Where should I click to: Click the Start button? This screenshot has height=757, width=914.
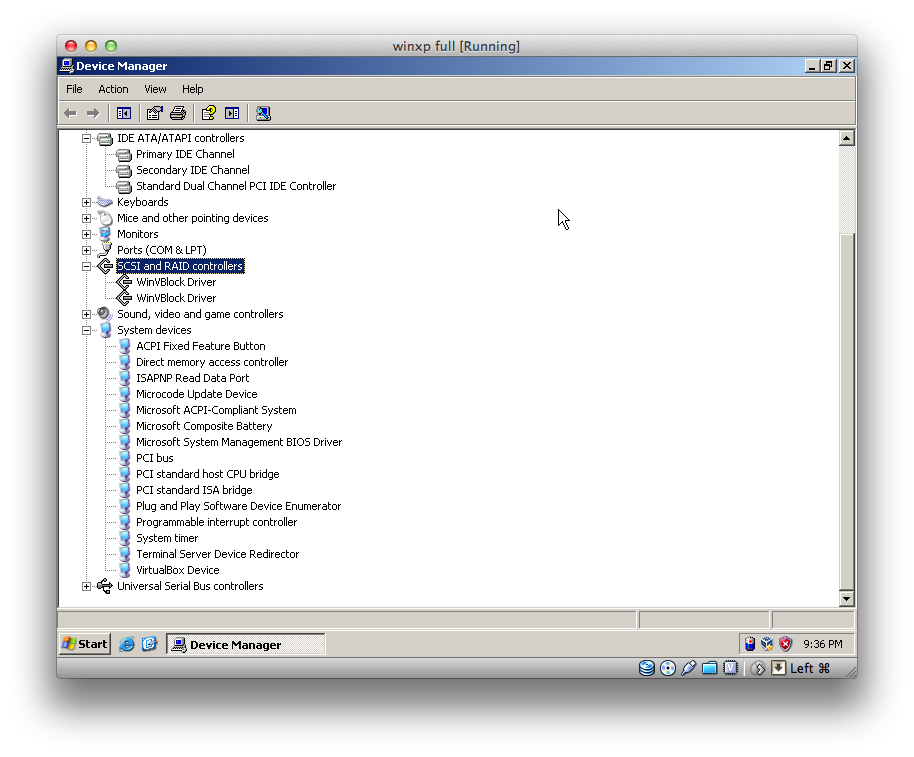(x=85, y=644)
